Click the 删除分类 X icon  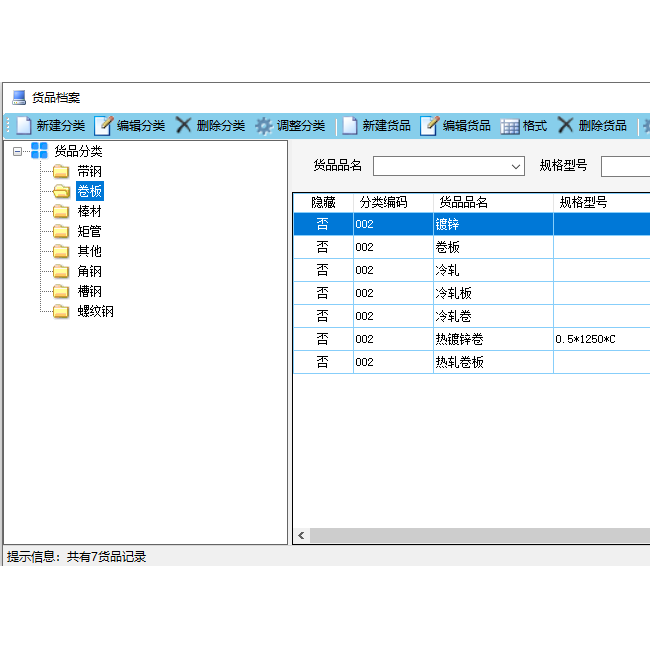click(183, 125)
